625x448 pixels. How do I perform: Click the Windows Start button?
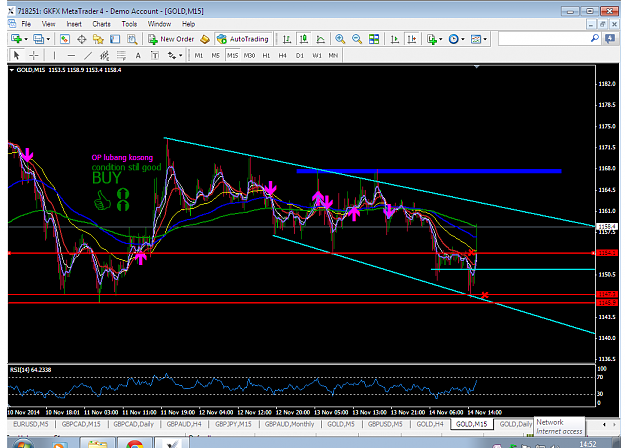click(x=22, y=444)
